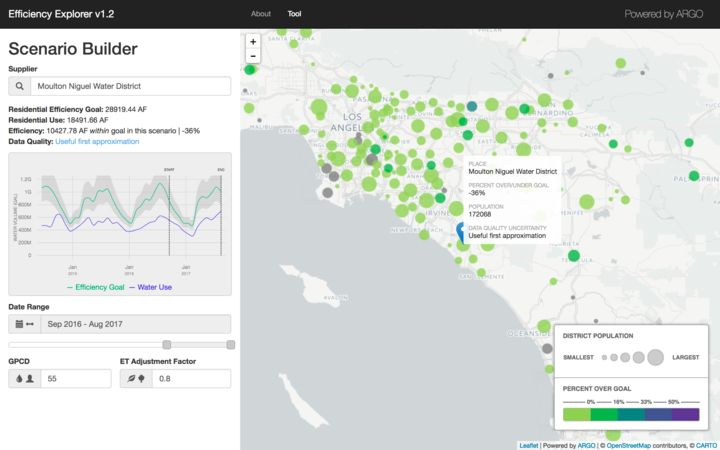This screenshot has height=450, width=720.
Task: Zoom in on the map
Action: (253, 42)
